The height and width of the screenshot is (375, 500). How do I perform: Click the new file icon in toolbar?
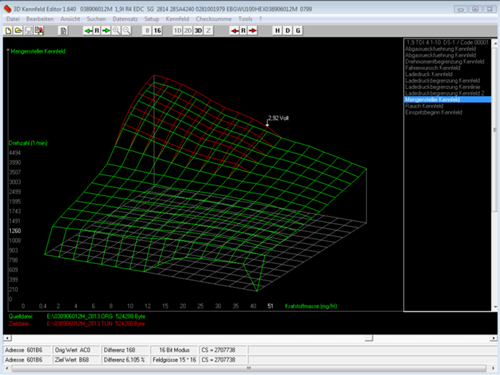[x=8, y=31]
